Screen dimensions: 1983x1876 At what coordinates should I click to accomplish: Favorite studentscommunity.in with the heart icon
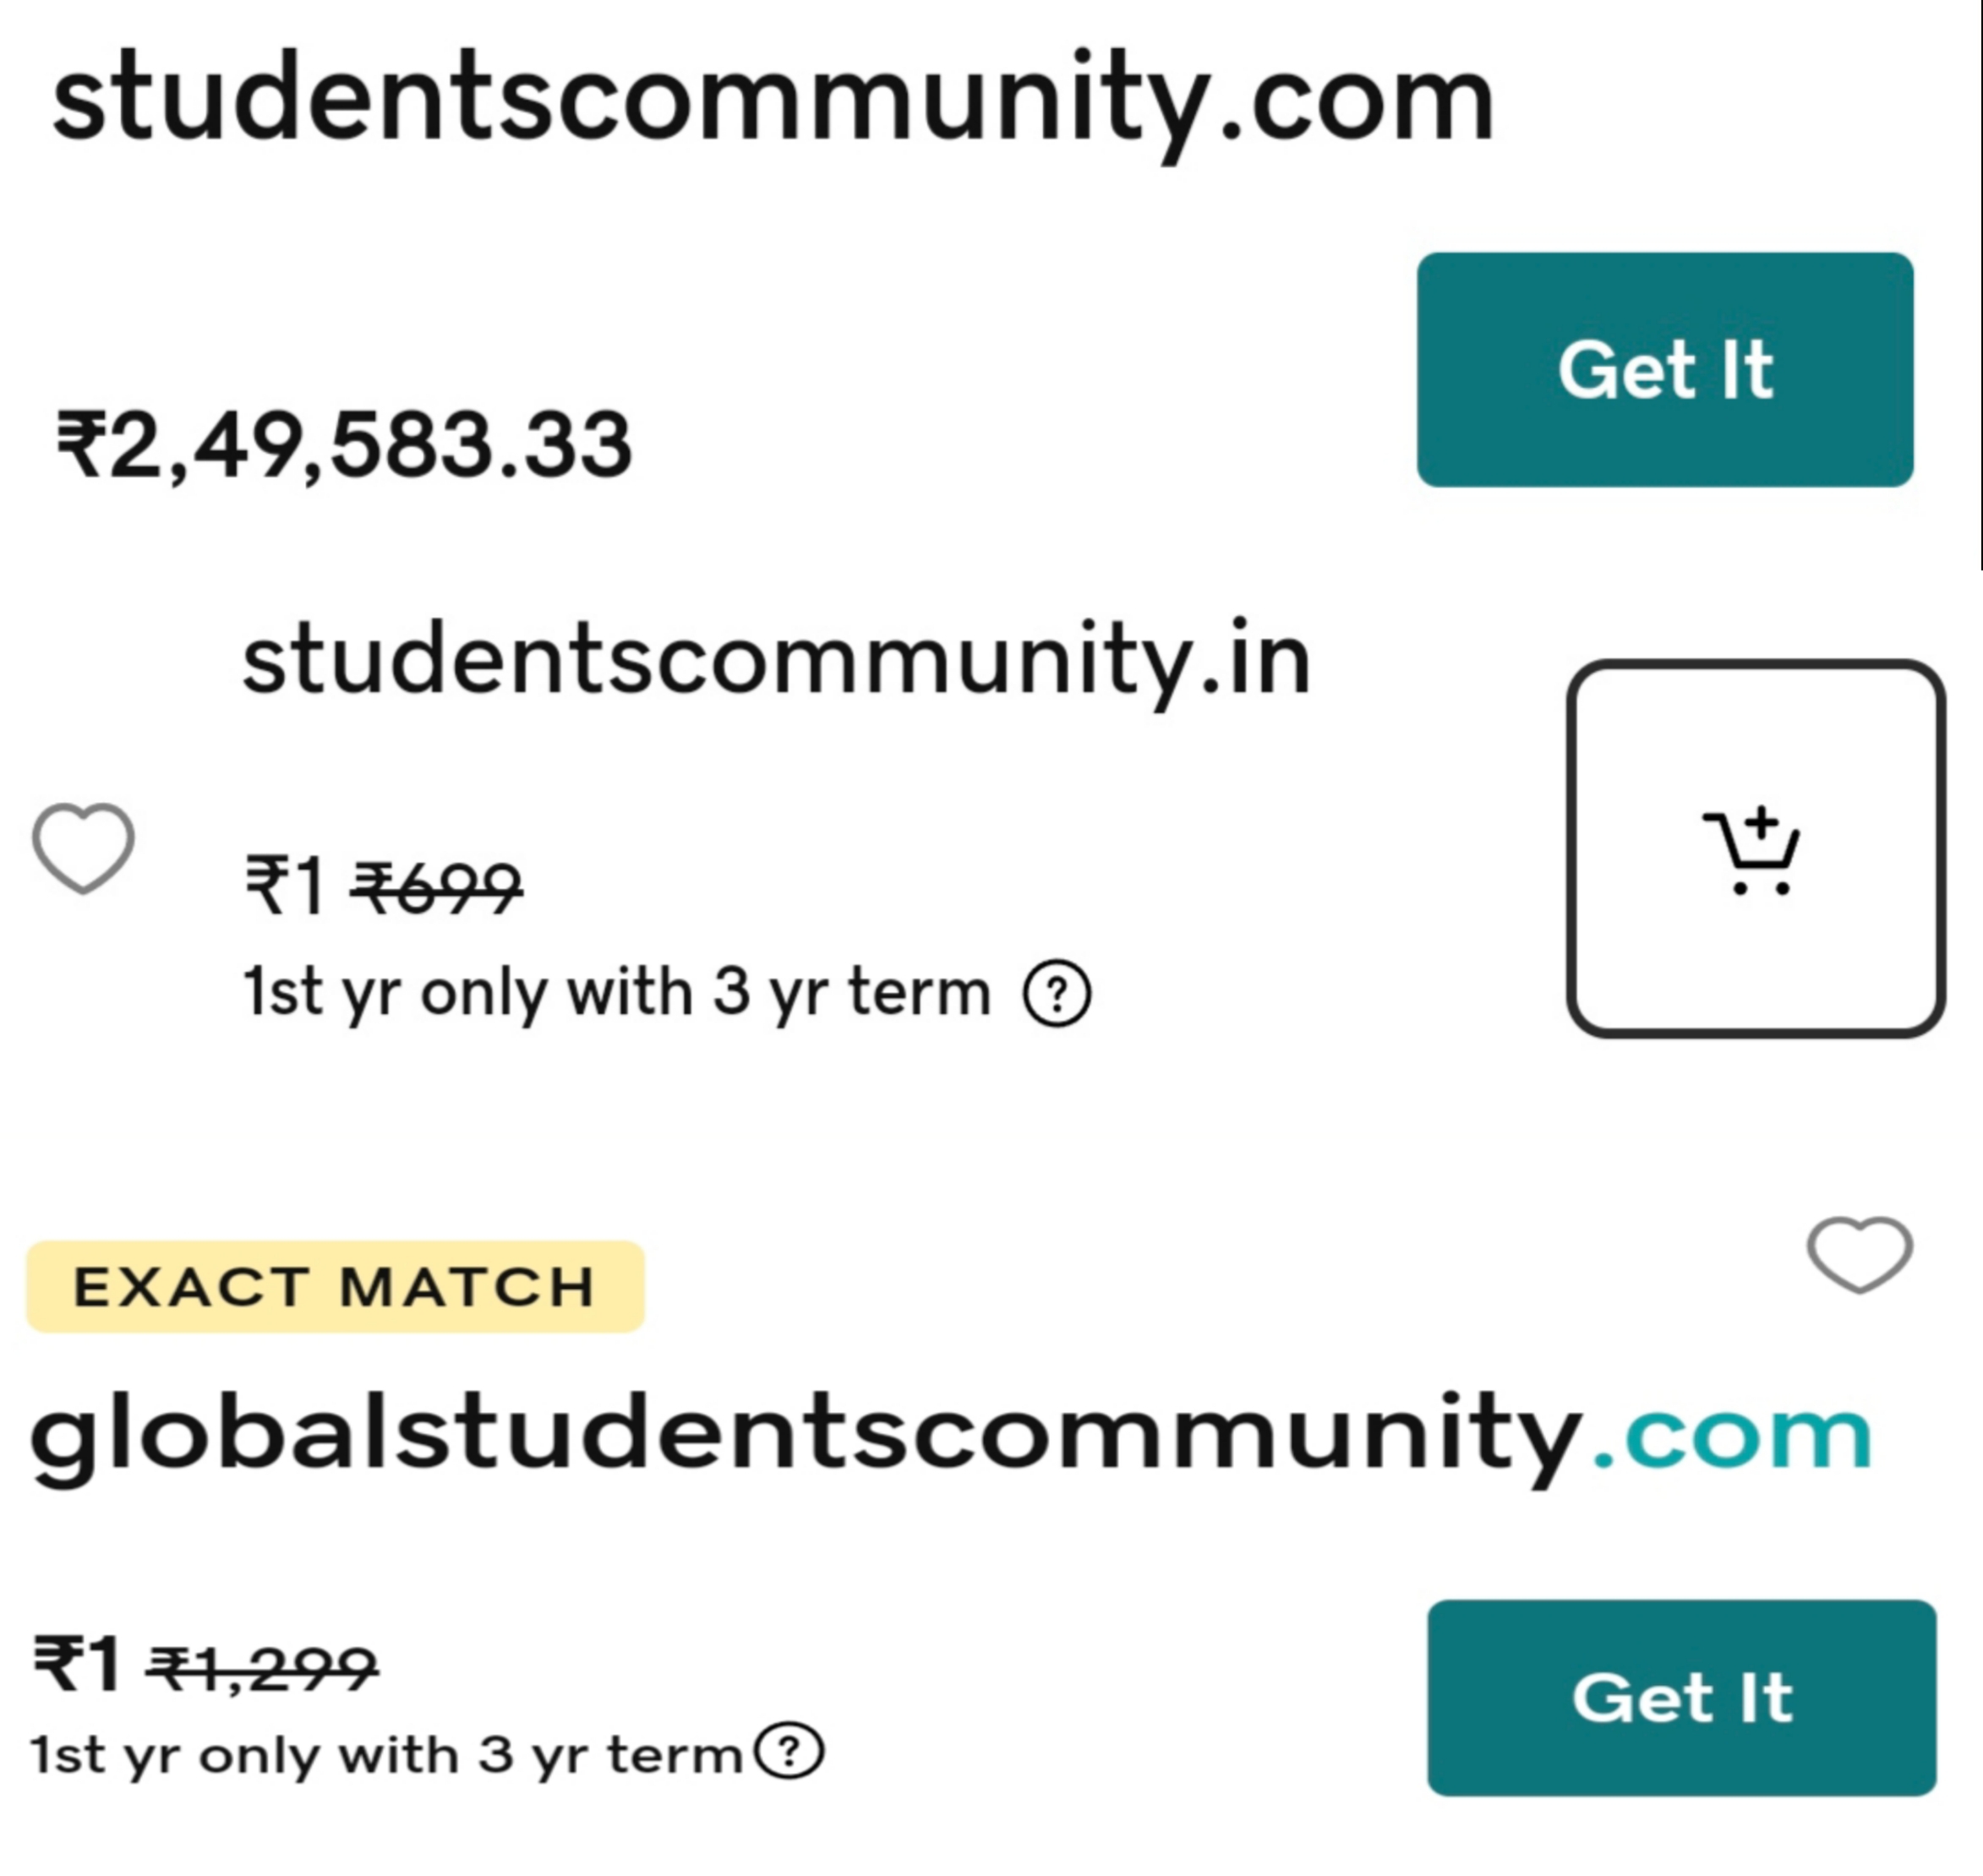(x=83, y=847)
